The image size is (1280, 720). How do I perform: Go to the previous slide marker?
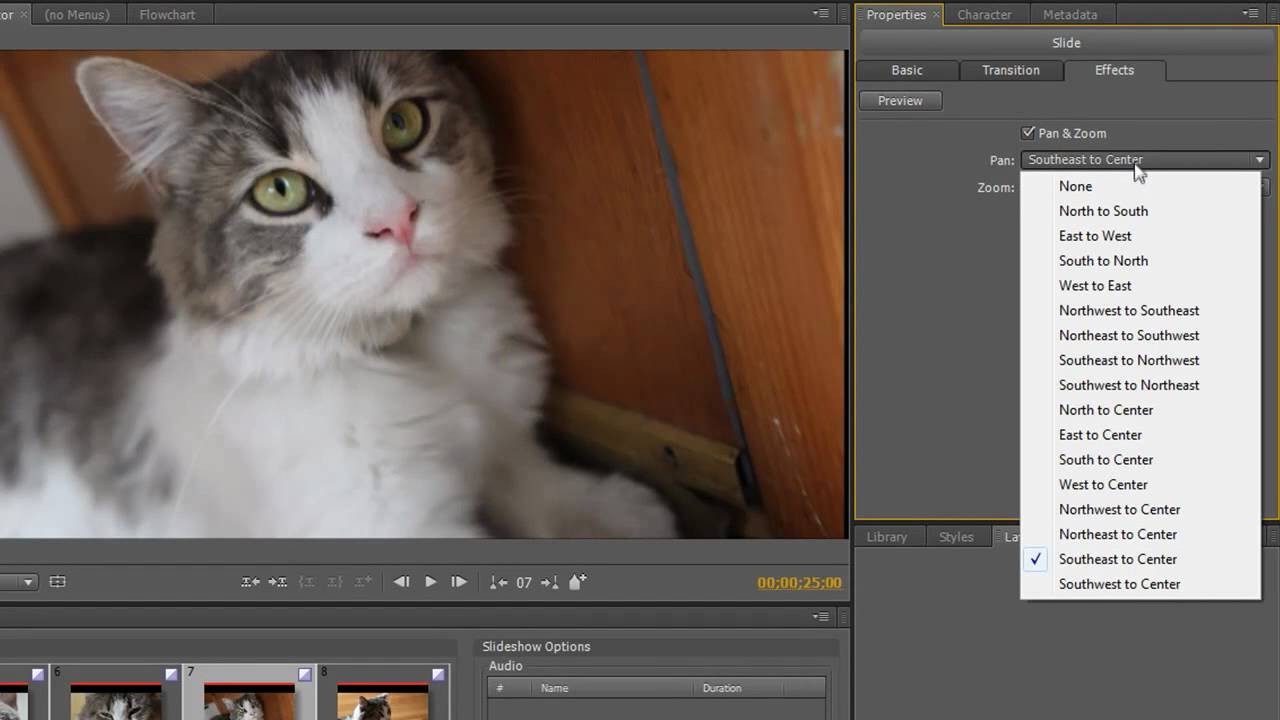498,582
